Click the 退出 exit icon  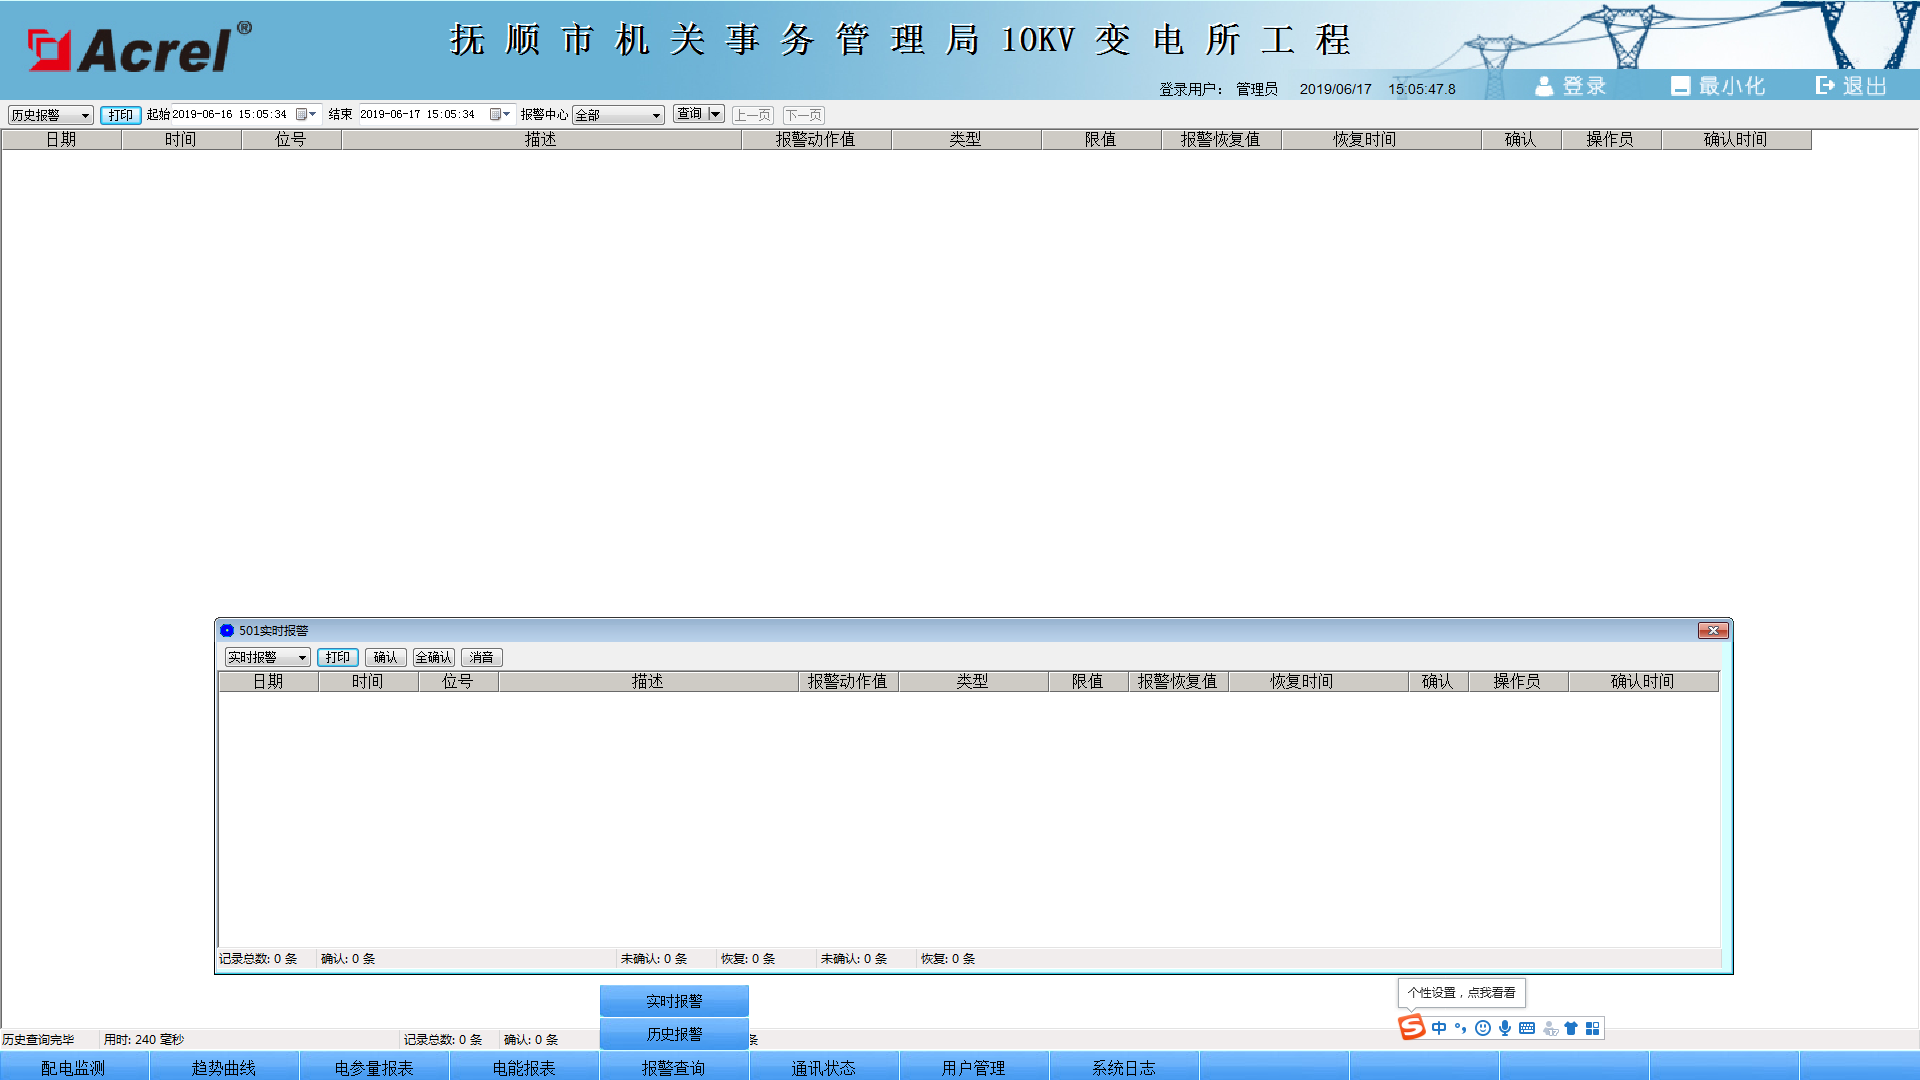coord(1825,86)
